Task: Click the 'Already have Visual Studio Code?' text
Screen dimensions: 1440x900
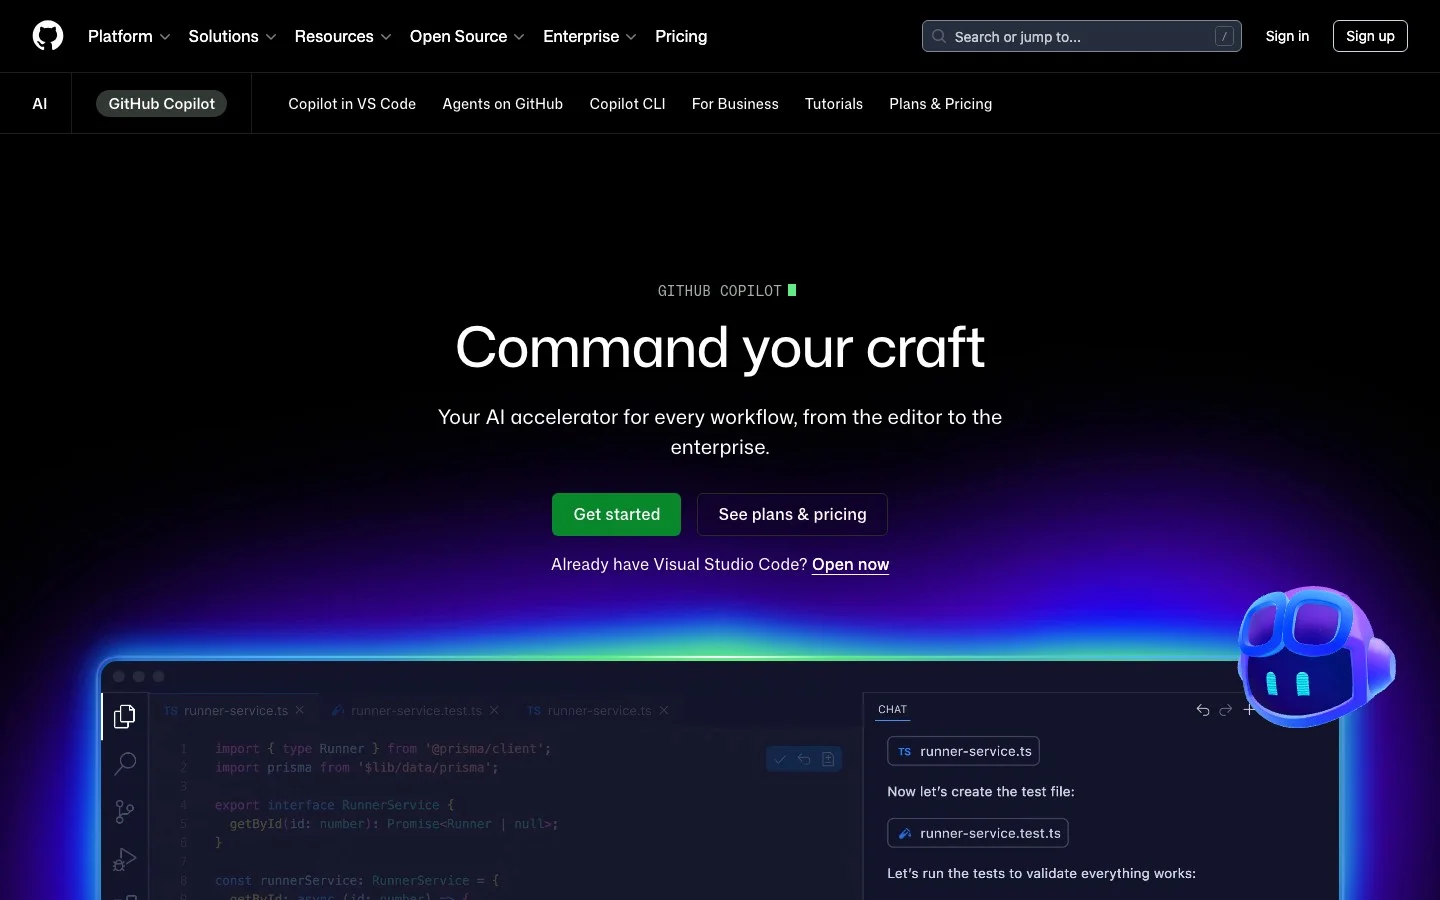Action: pyautogui.click(x=679, y=564)
